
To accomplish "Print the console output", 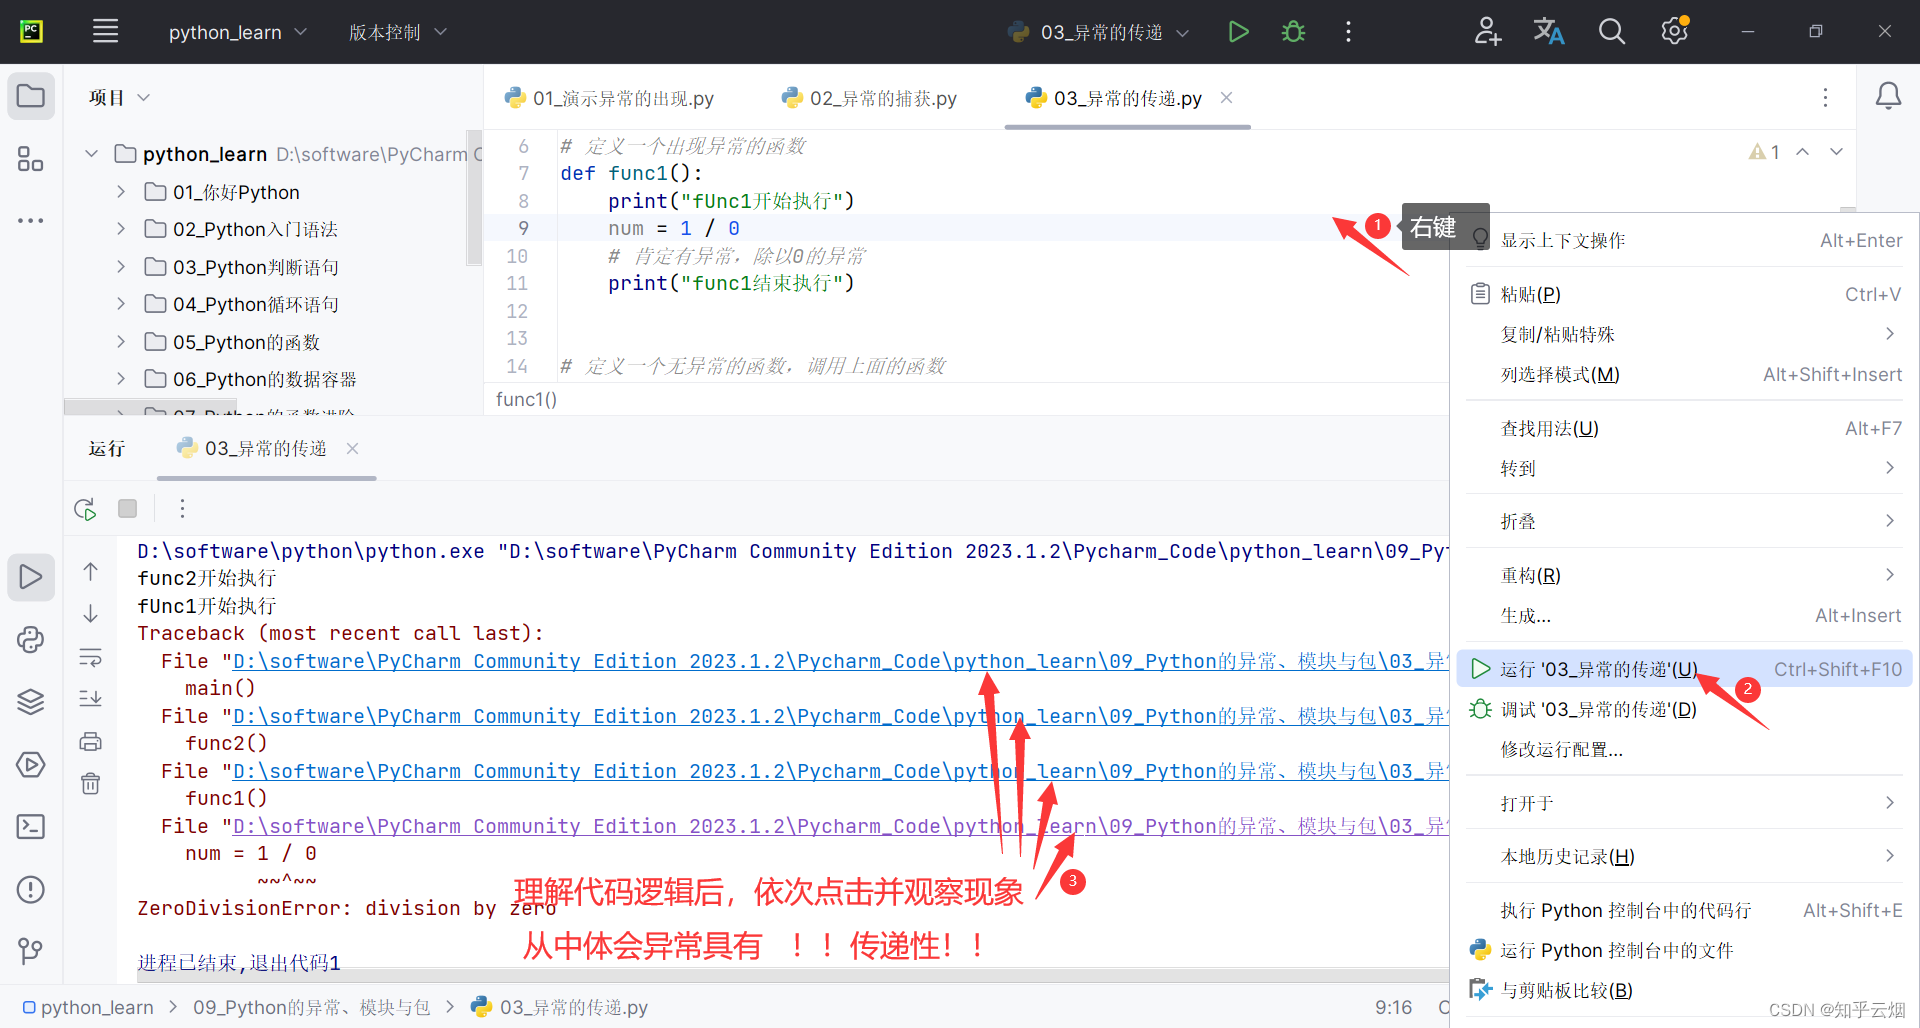I will click(x=90, y=742).
